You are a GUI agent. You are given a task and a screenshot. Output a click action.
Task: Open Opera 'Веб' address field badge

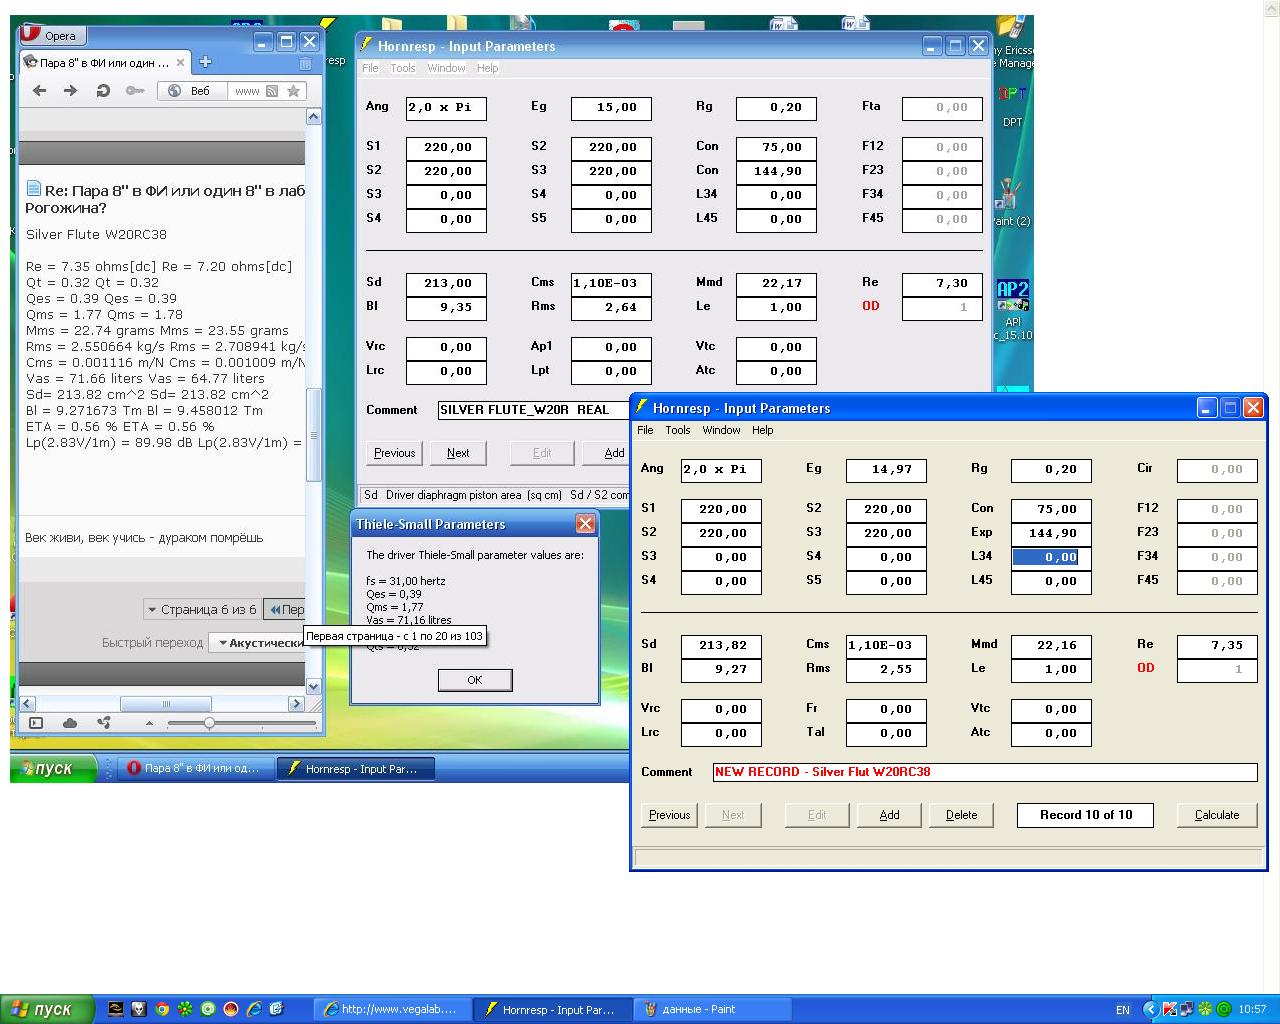click(191, 91)
